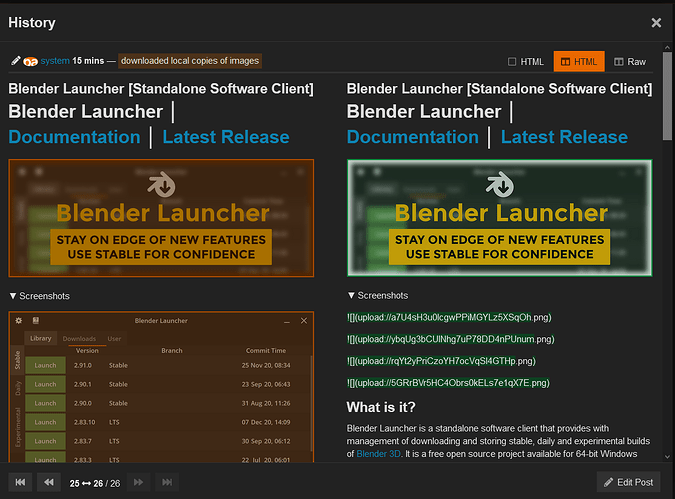Select the User tab in screenshot
The height and width of the screenshot is (499, 675).
point(114,339)
